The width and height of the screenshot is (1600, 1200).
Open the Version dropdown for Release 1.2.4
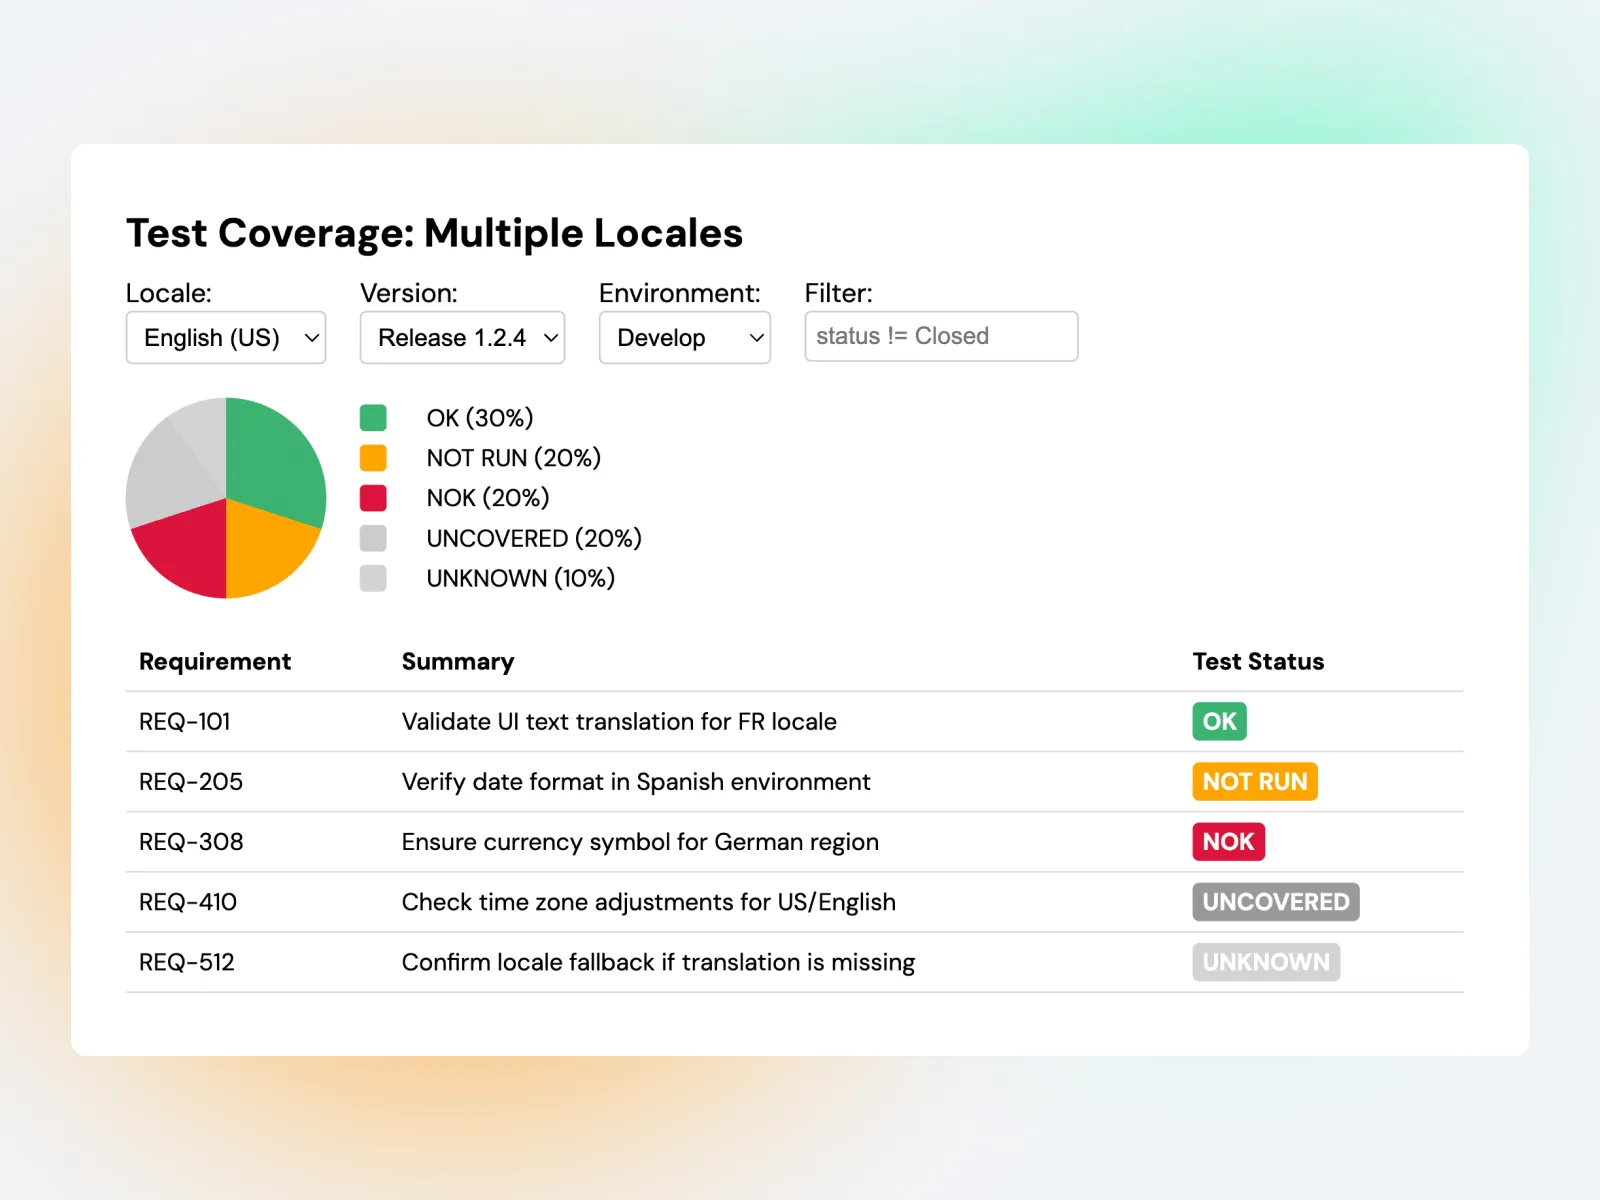(x=461, y=337)
